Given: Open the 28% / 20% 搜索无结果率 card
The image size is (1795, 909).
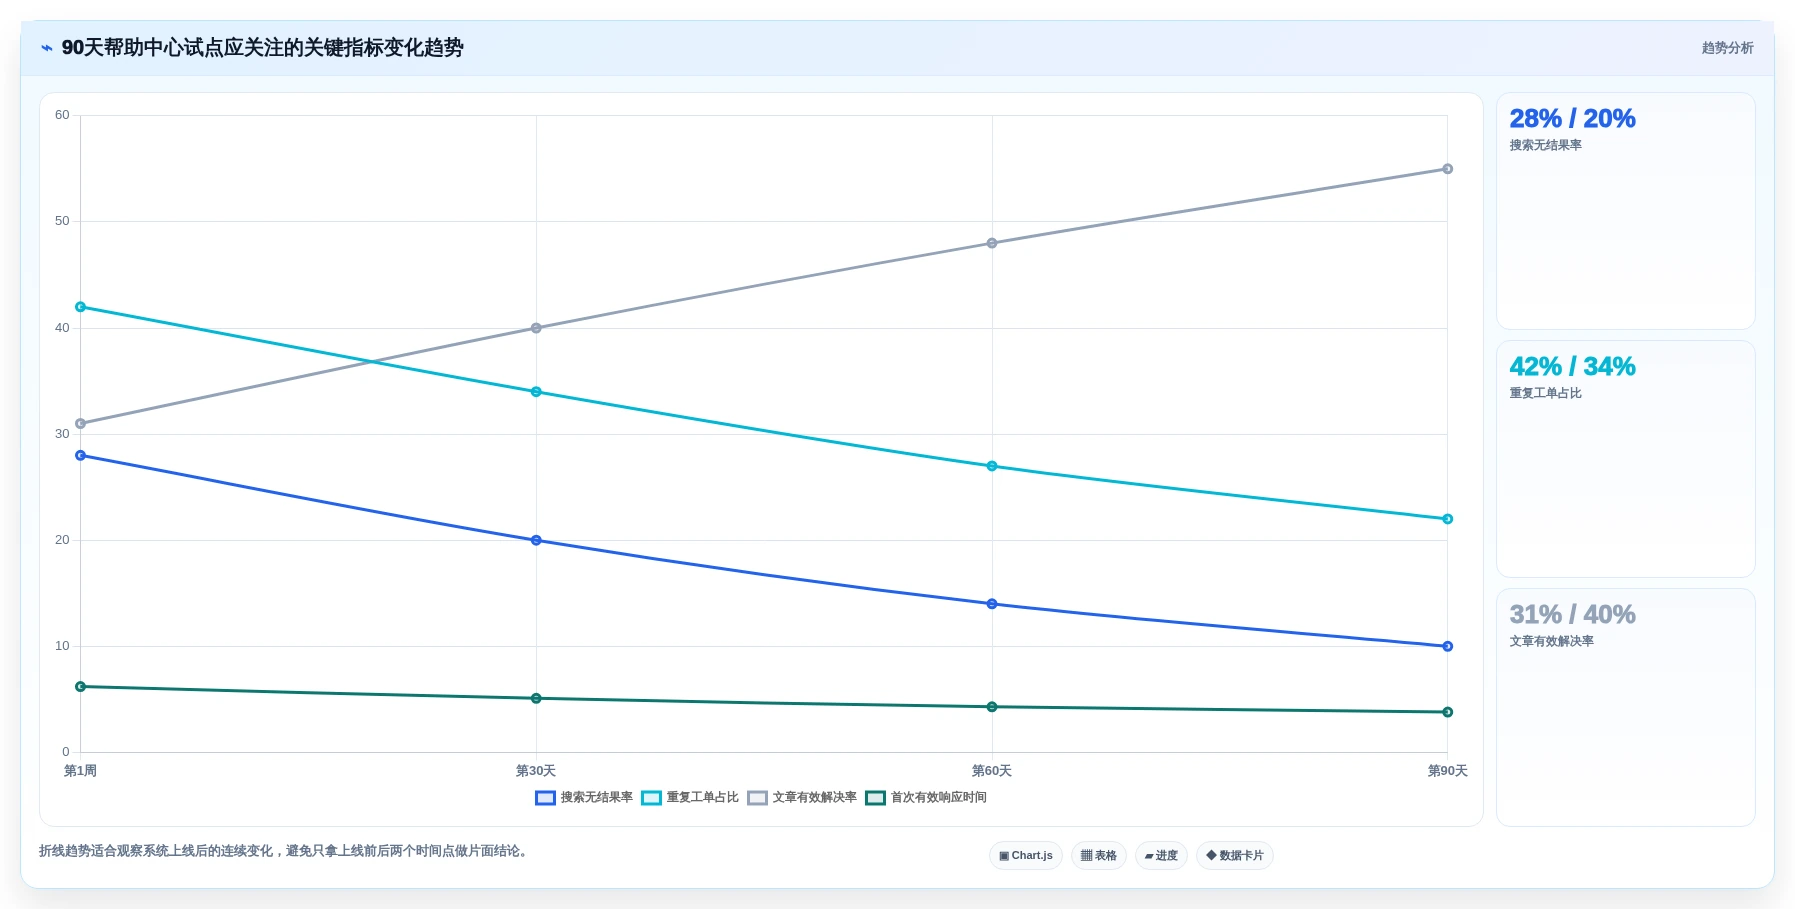Looking at the screenshot, I should click(x=1626, y=211).
